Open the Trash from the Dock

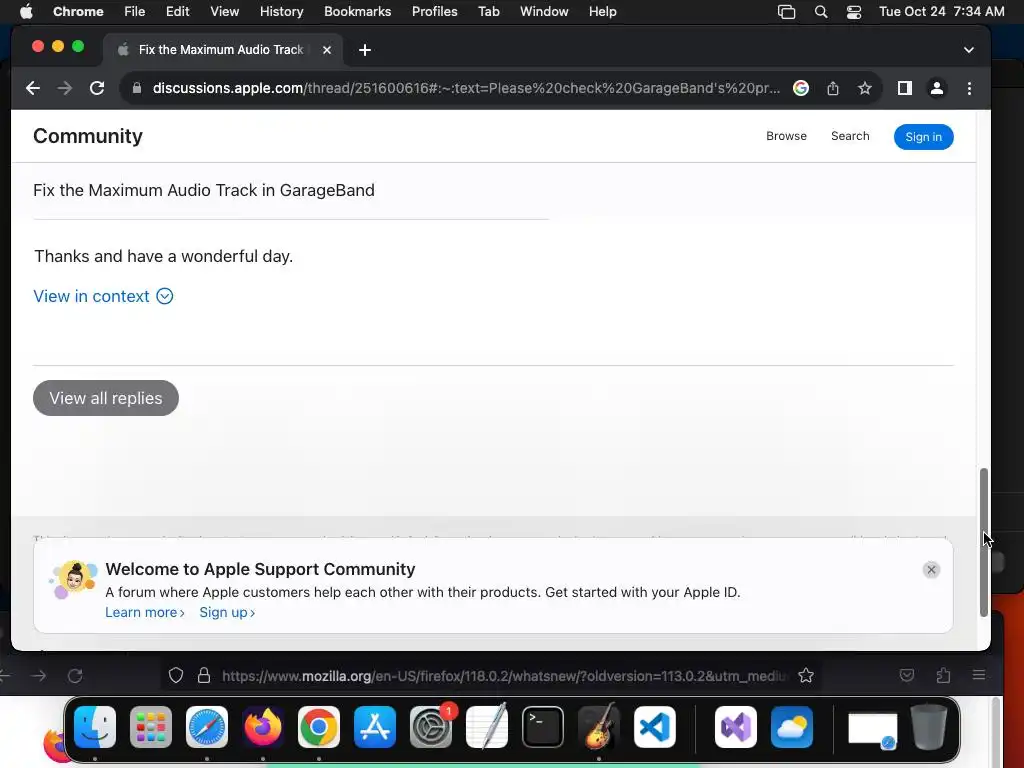[x=929, y=727]
